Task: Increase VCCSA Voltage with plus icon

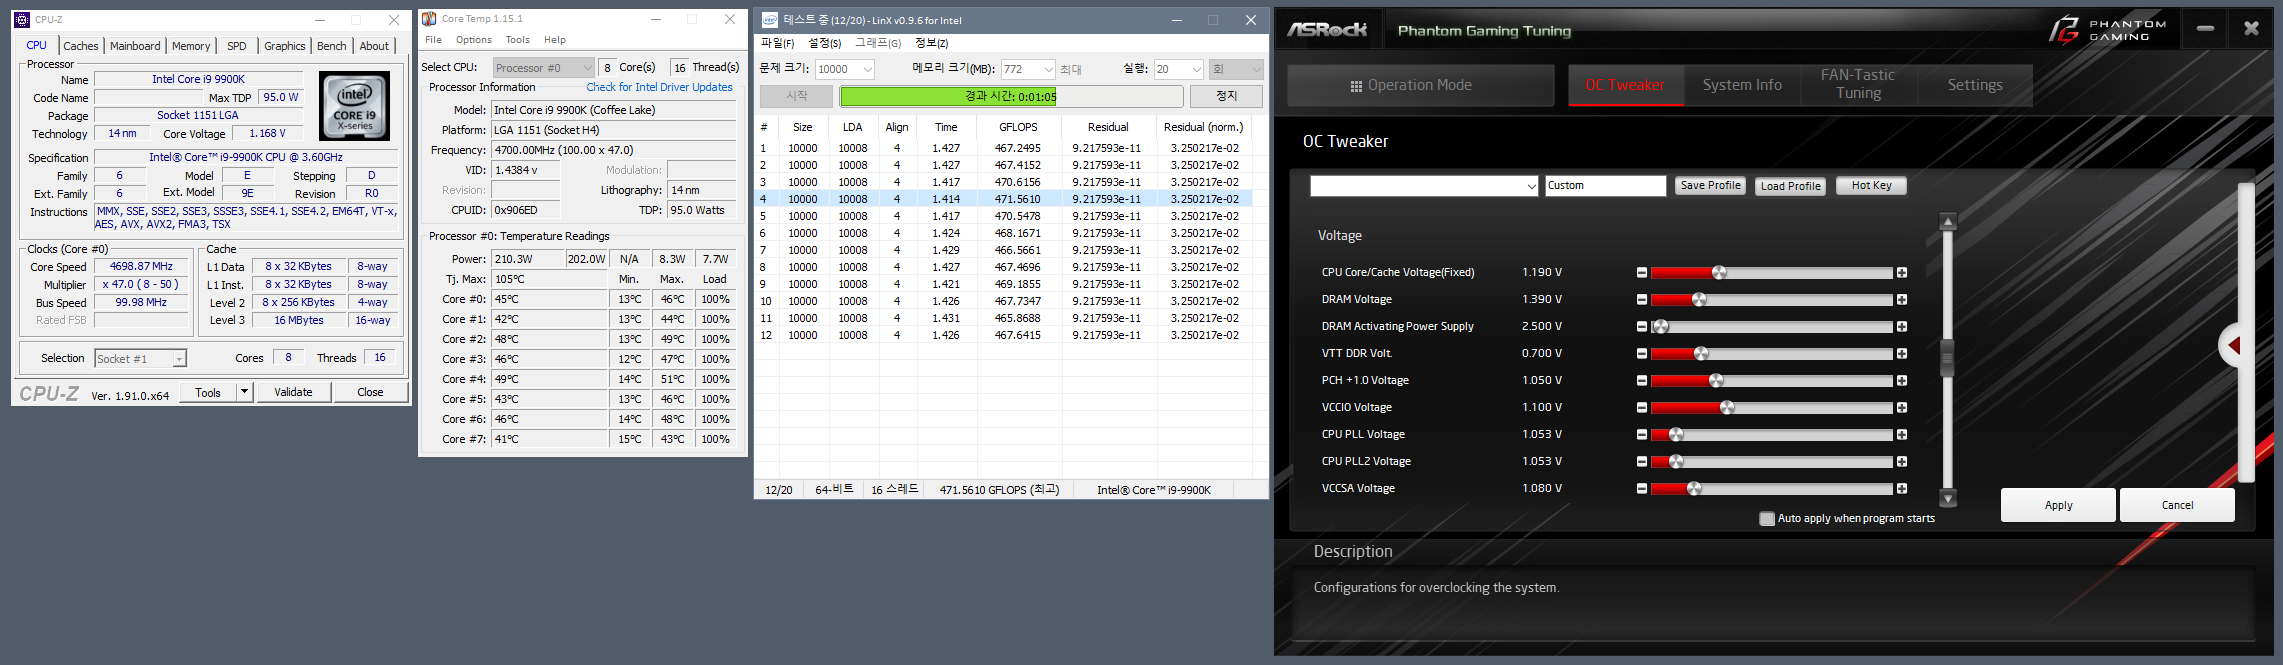Action: 1901,488
